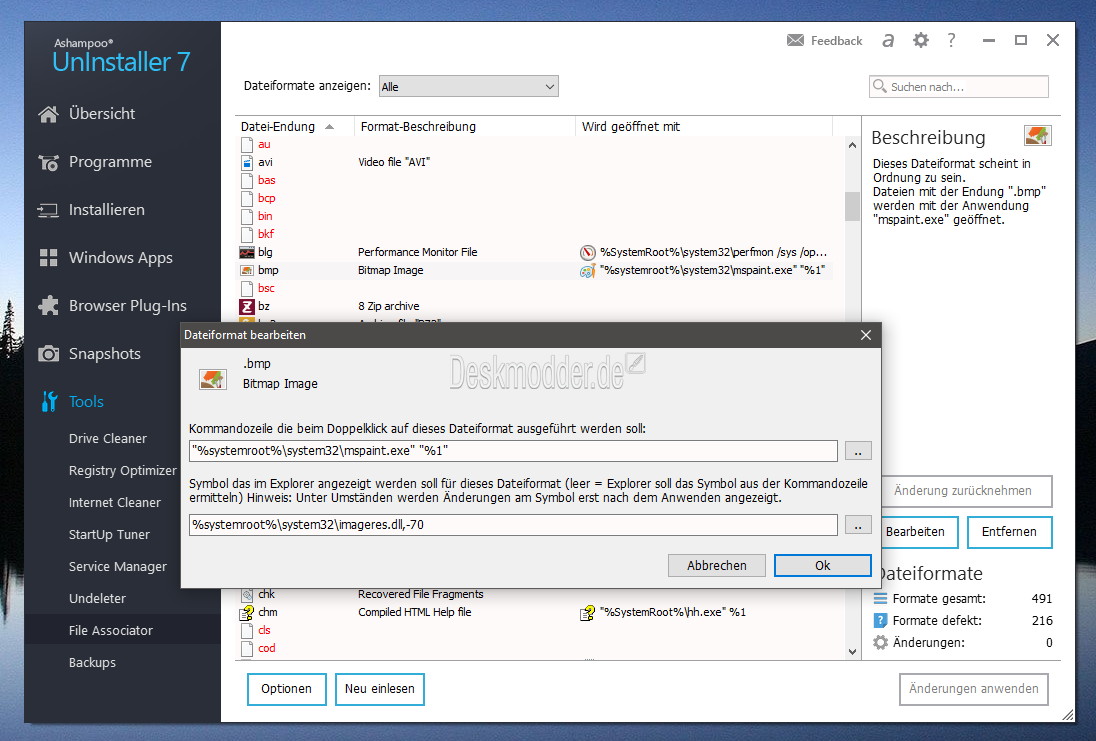The height and width of the screenshot is (741, 1096).
Task: Open Drive Cleaner tool
Action: point(108,438)
